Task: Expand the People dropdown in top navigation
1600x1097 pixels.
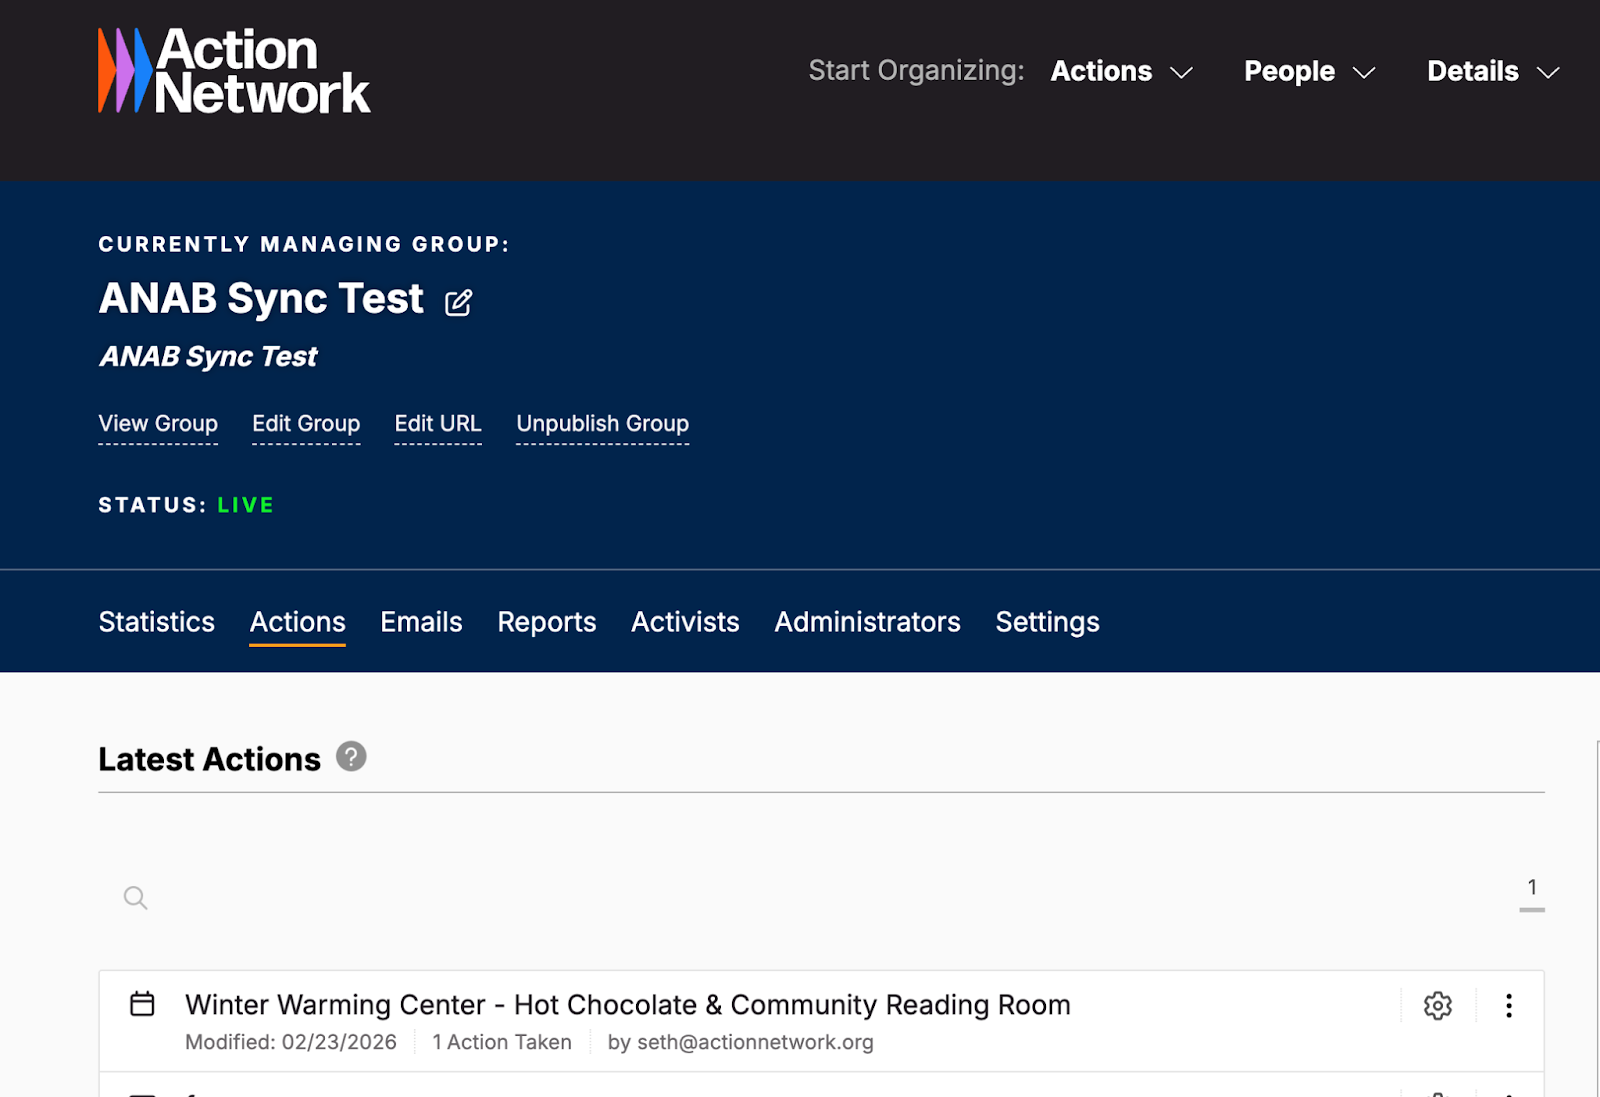Action: pos(1309,71)
